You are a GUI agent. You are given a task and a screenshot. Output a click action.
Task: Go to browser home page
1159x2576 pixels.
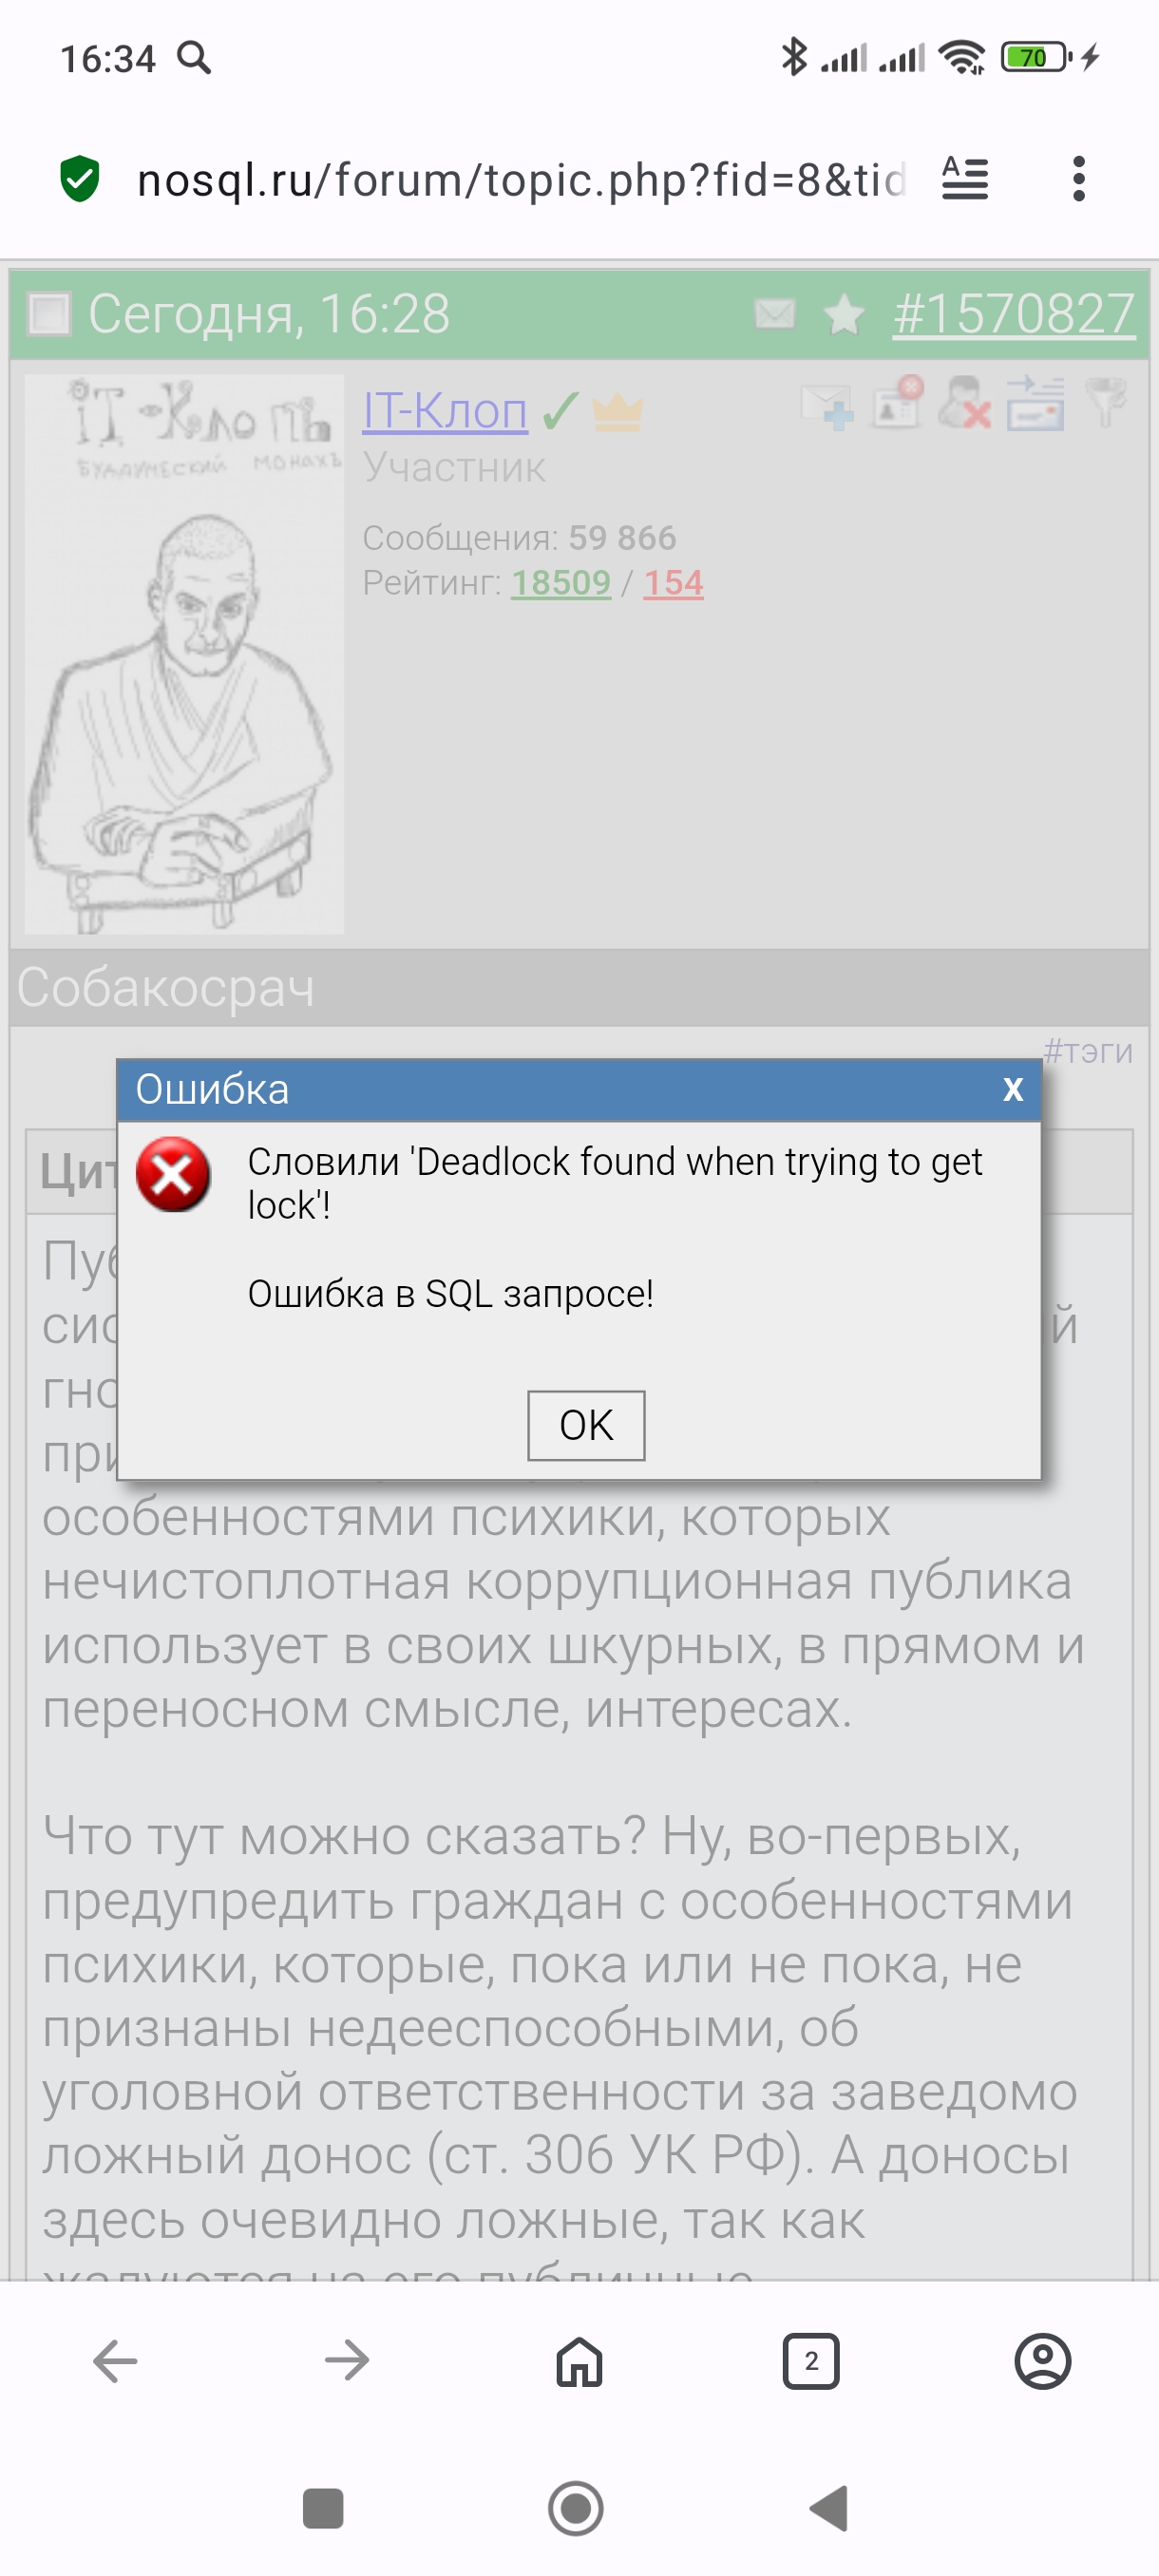(579, 2362)
